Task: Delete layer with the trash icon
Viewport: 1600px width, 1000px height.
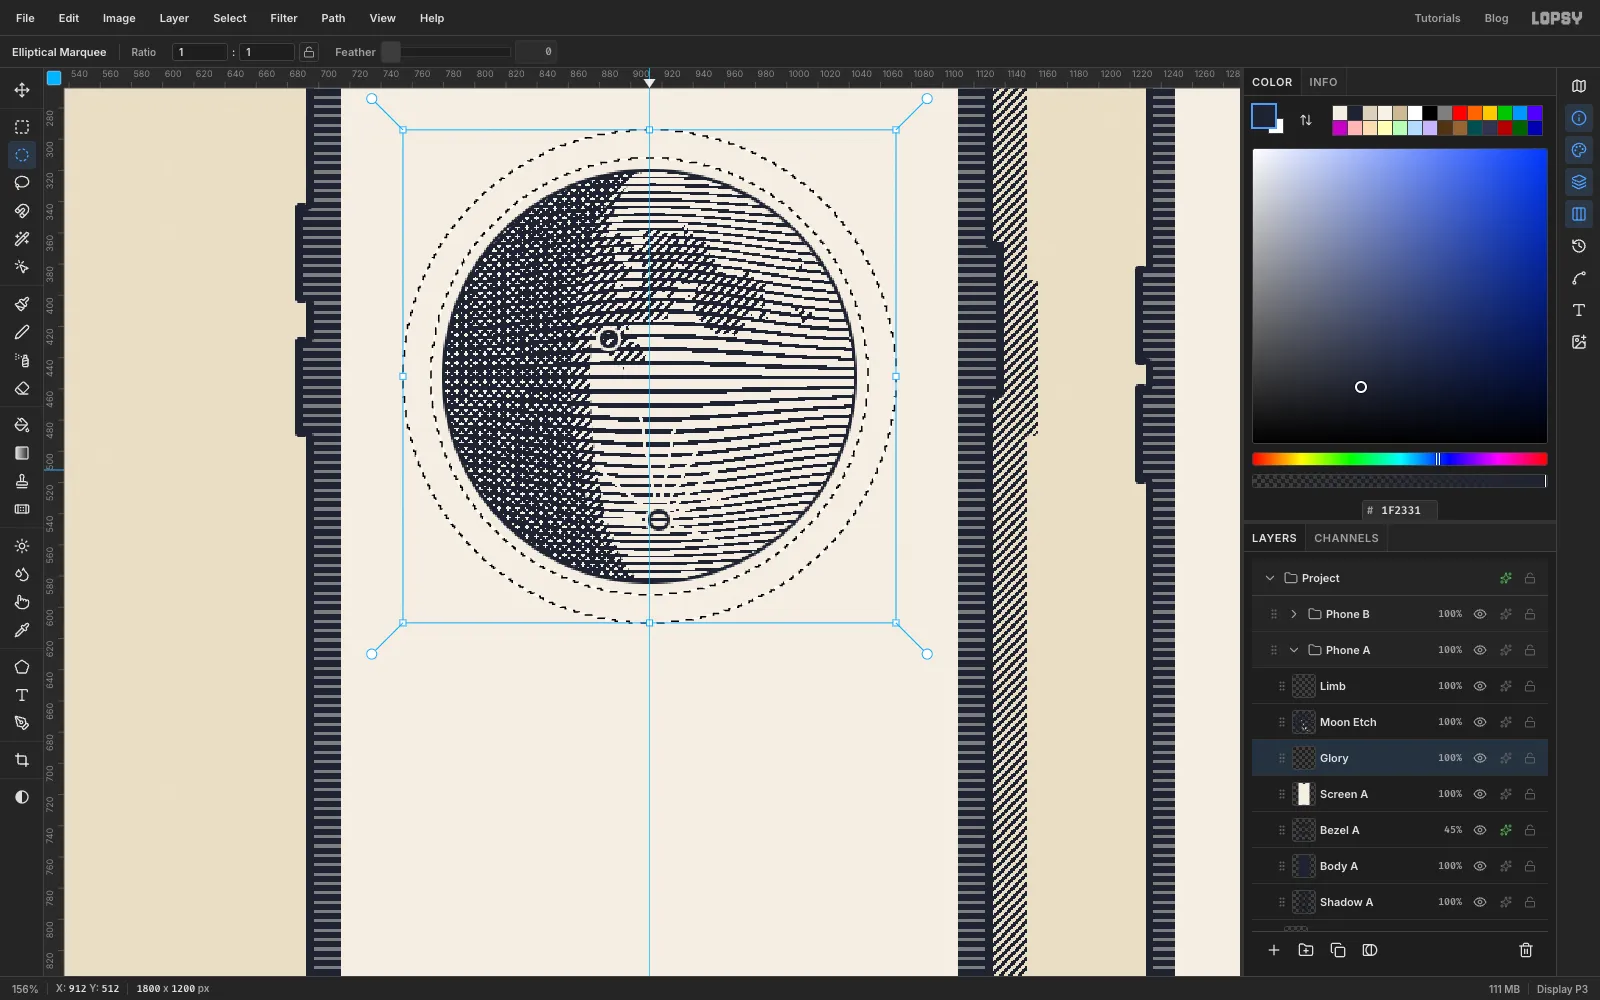Action: [1526, 950]
